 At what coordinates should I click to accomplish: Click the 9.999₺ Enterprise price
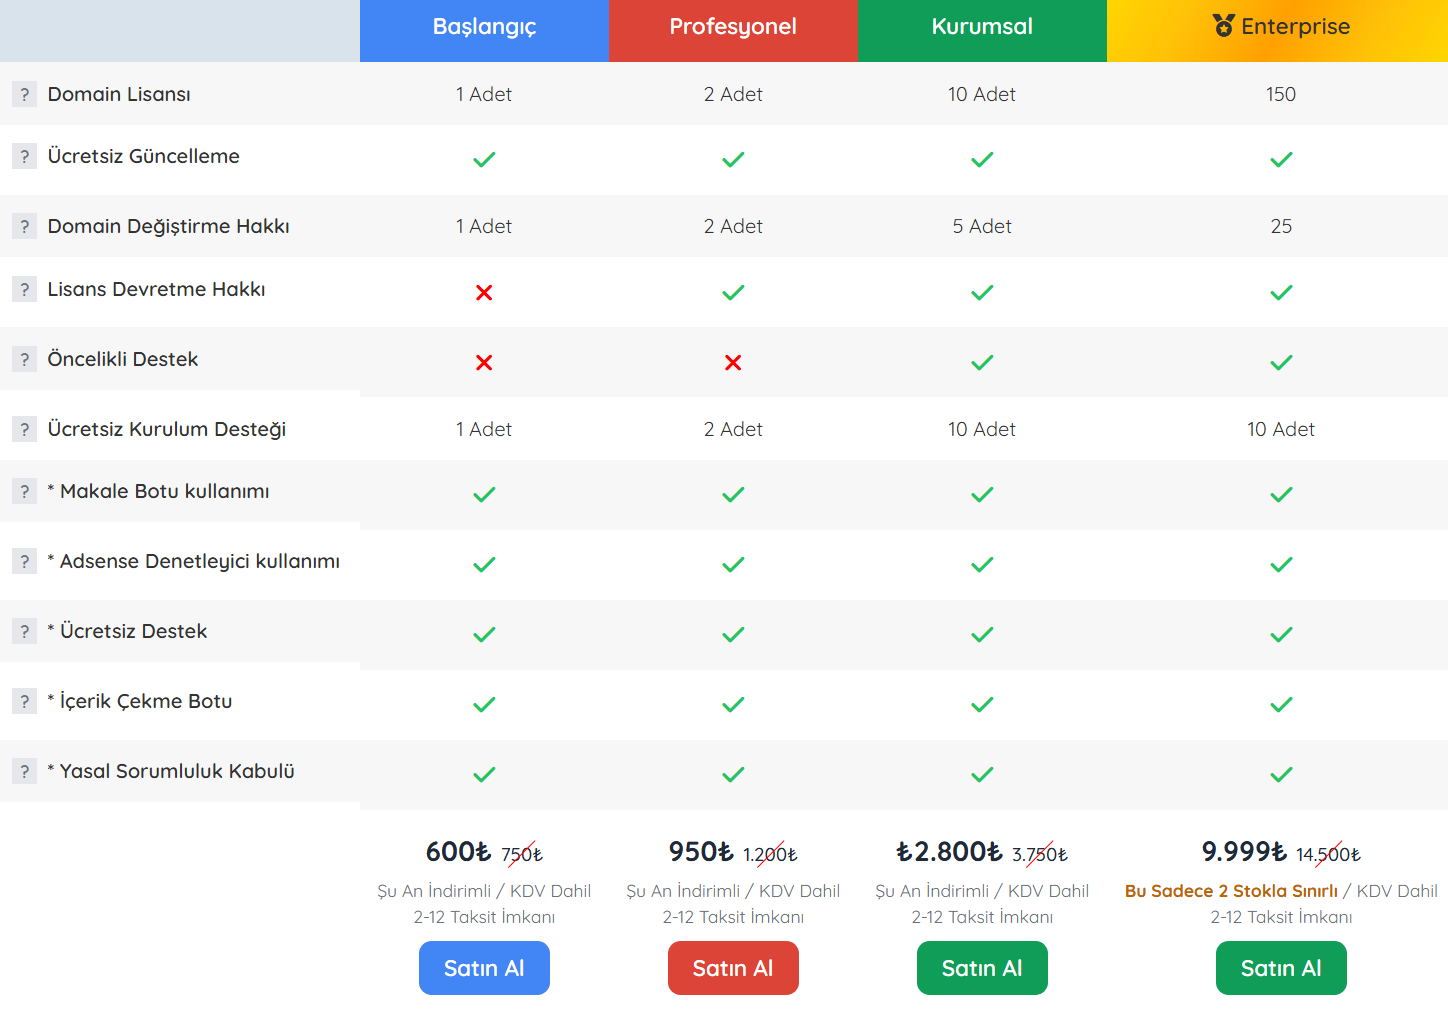1244,851
